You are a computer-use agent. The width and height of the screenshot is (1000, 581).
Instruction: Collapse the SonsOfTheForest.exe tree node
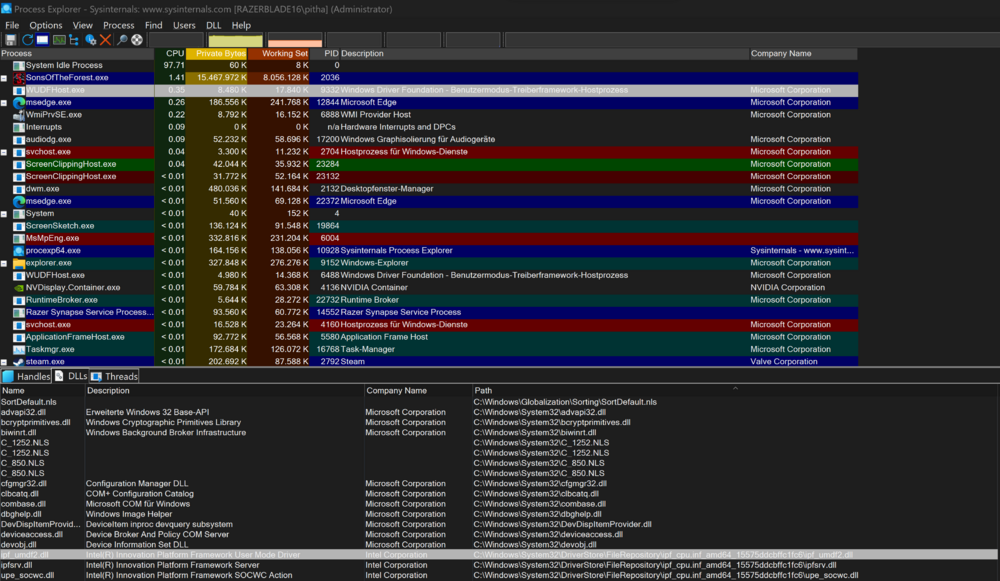click(4, 78)
